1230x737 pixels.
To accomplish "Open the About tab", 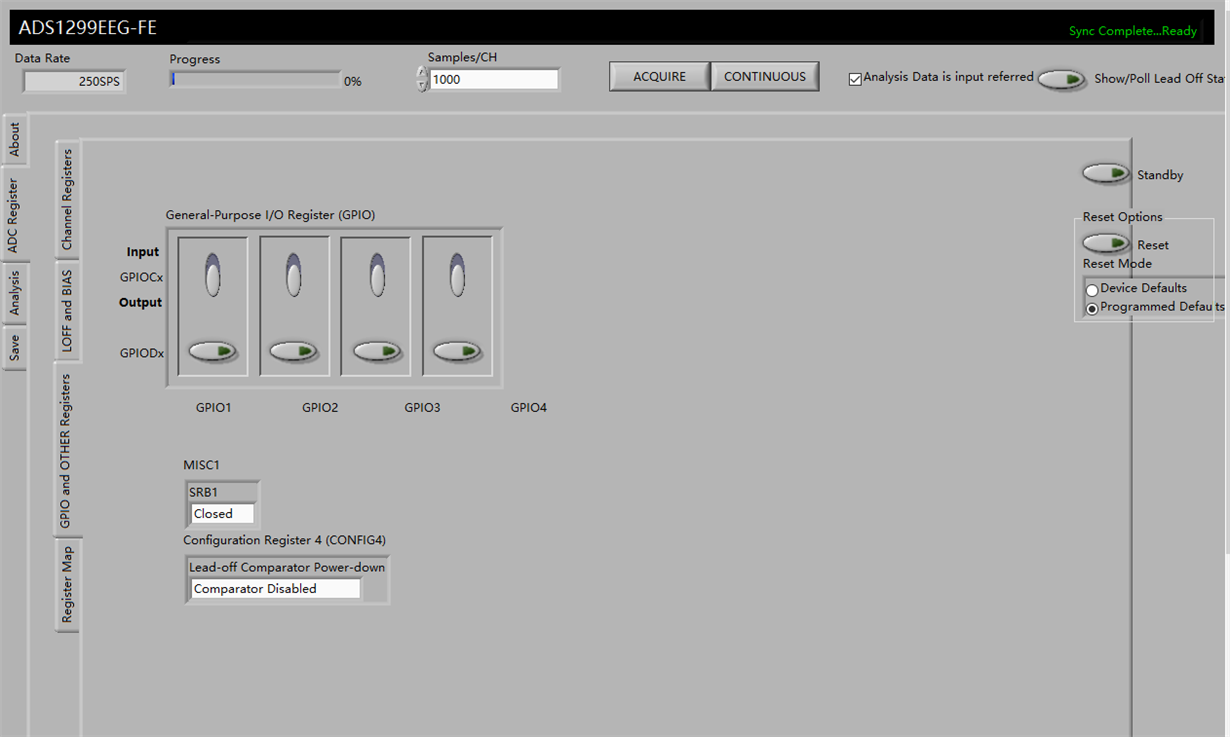I will point(15,140).
